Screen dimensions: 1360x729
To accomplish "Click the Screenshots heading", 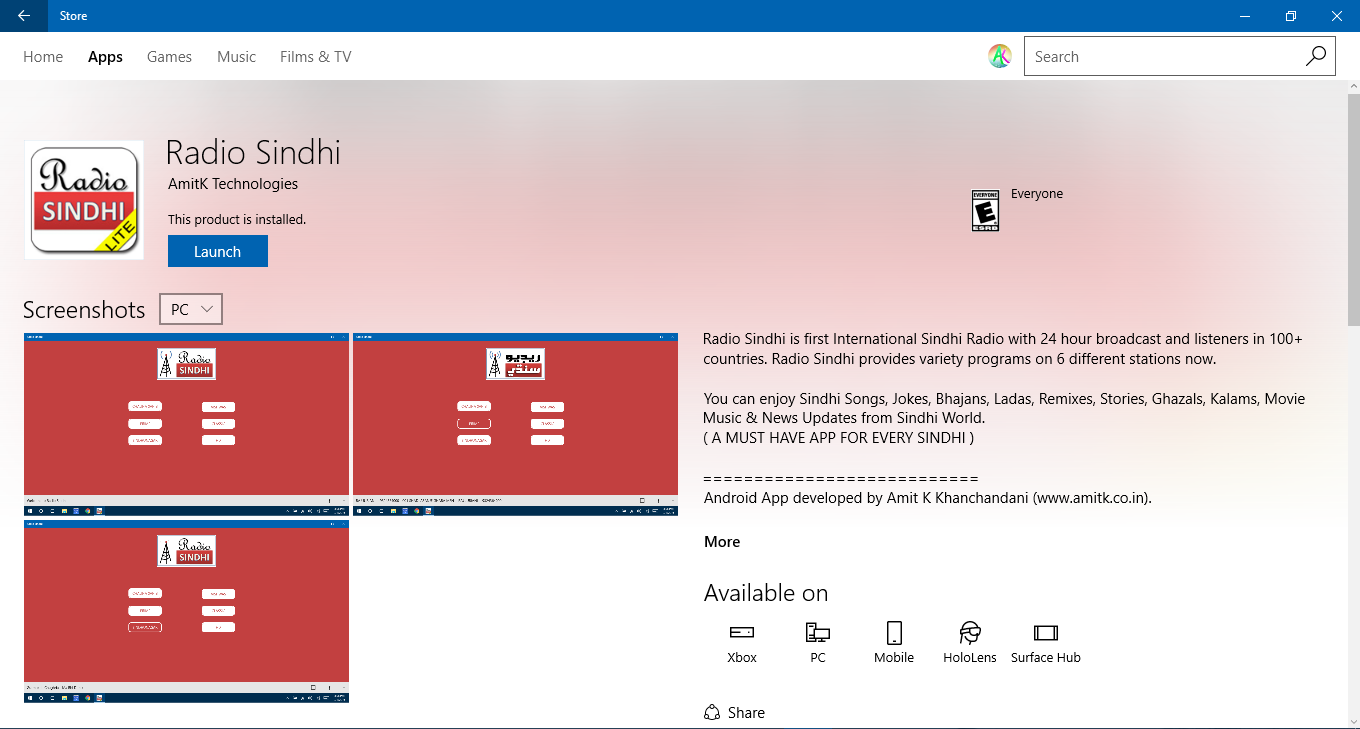I will point(84,310).
